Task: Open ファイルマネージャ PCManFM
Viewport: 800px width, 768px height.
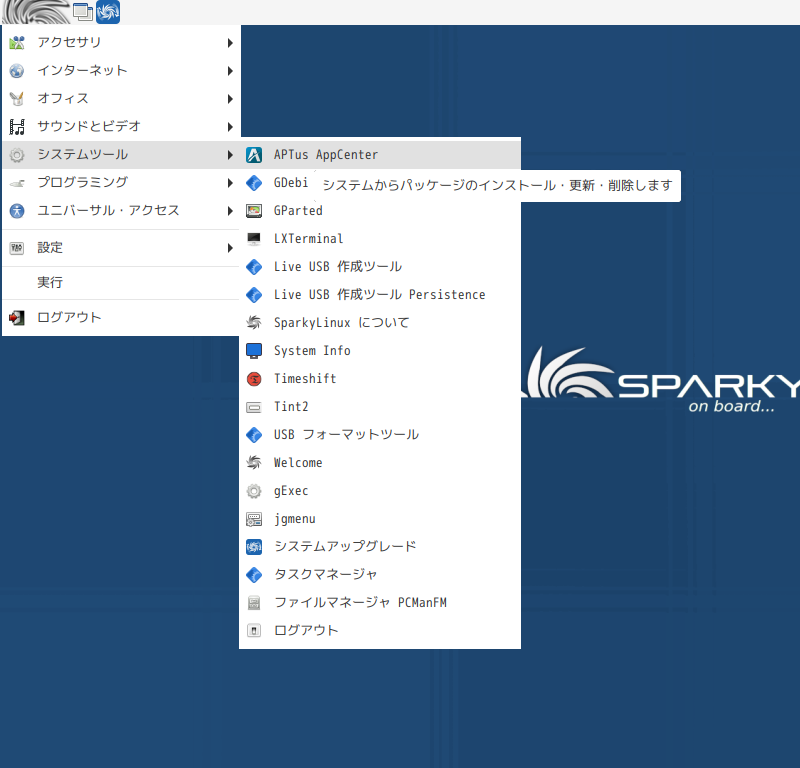Action: point(380,603)
